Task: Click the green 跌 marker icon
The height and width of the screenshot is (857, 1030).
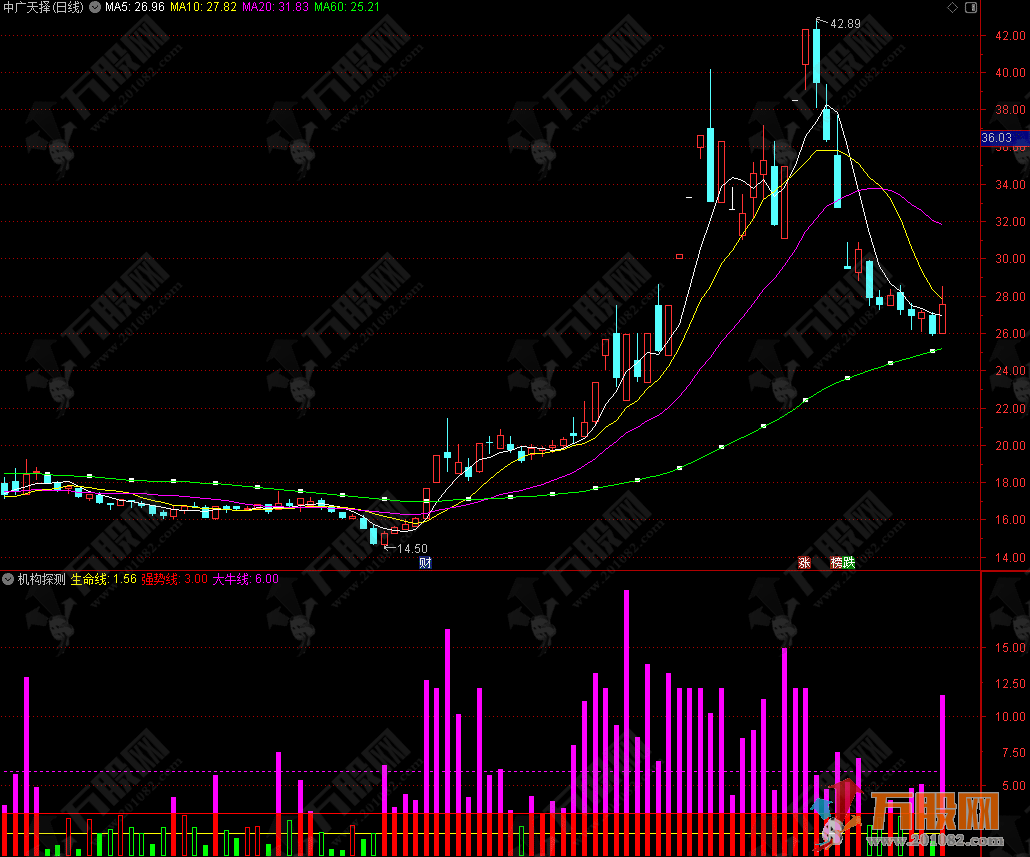Action: coord(850,563)
